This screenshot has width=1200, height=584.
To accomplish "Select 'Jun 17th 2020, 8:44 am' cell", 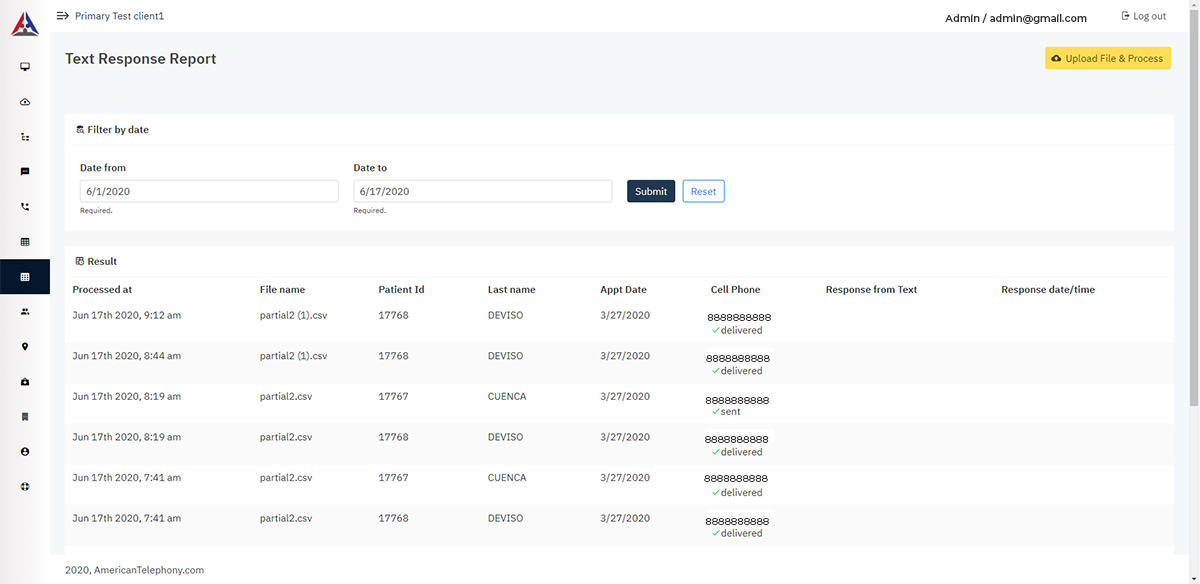I will (x=126, y=356).
